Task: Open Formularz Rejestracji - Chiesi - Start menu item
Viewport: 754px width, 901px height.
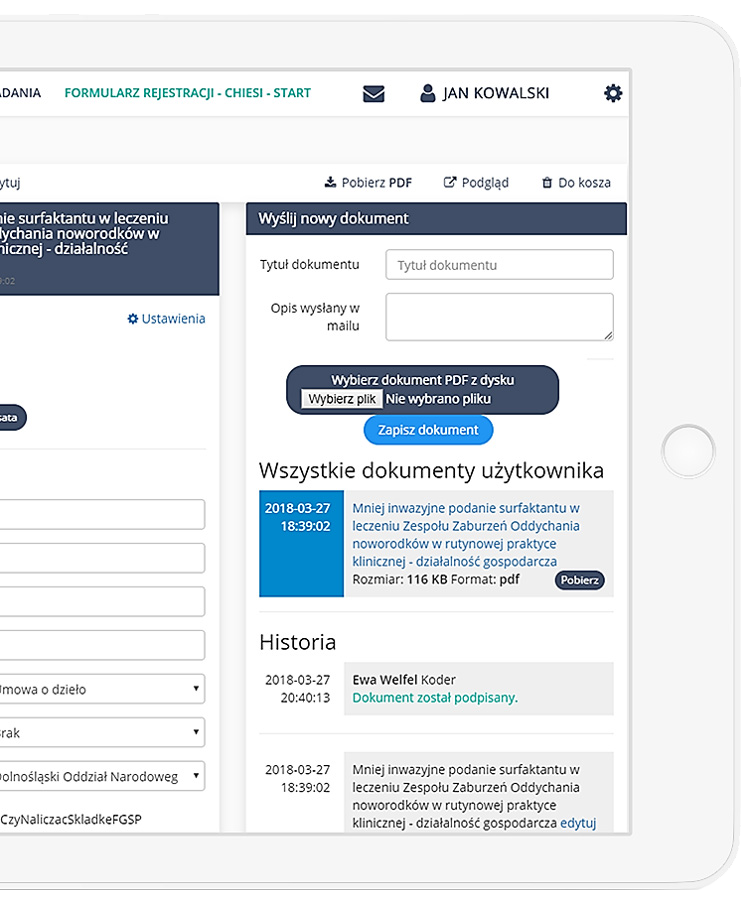Action: click(x=187, y=93)
